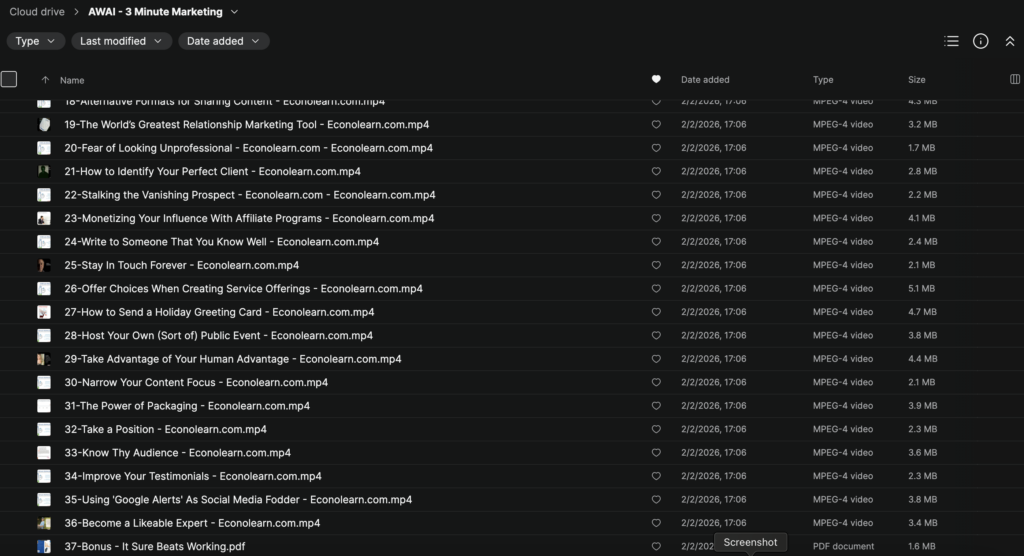Open the Last modified filter dropdown
This screenshot has height=556, width=1024.
121,41
